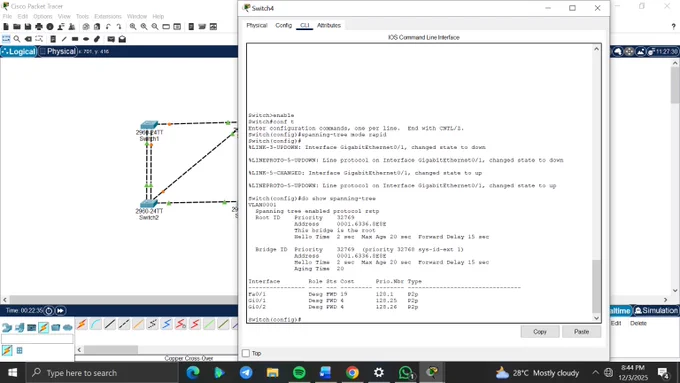The image size is (680, 383).
Task: Select the Copper Cross-Over dashed cable
Action: pos(124,324)
